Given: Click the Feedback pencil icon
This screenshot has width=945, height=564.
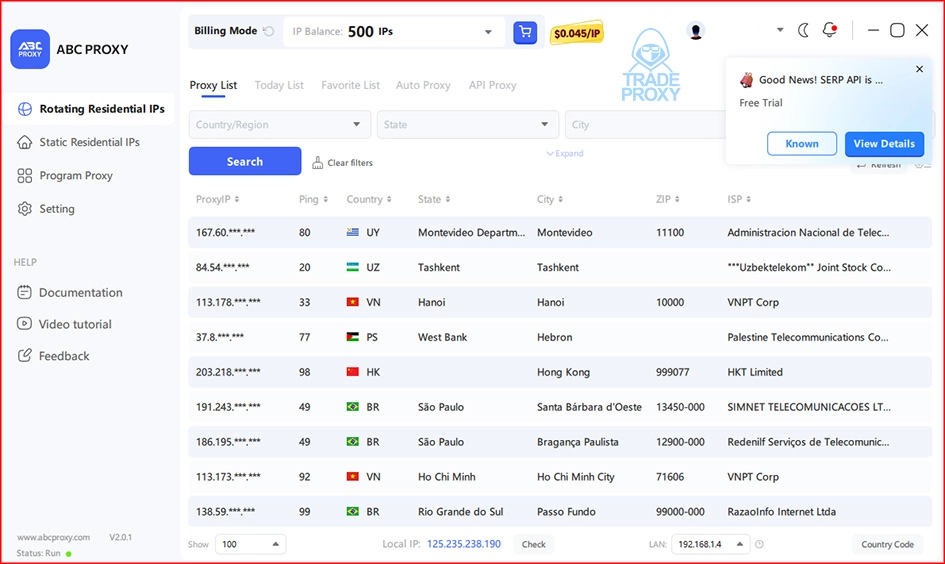Looking at the screenshot, I should coord(24,355).
